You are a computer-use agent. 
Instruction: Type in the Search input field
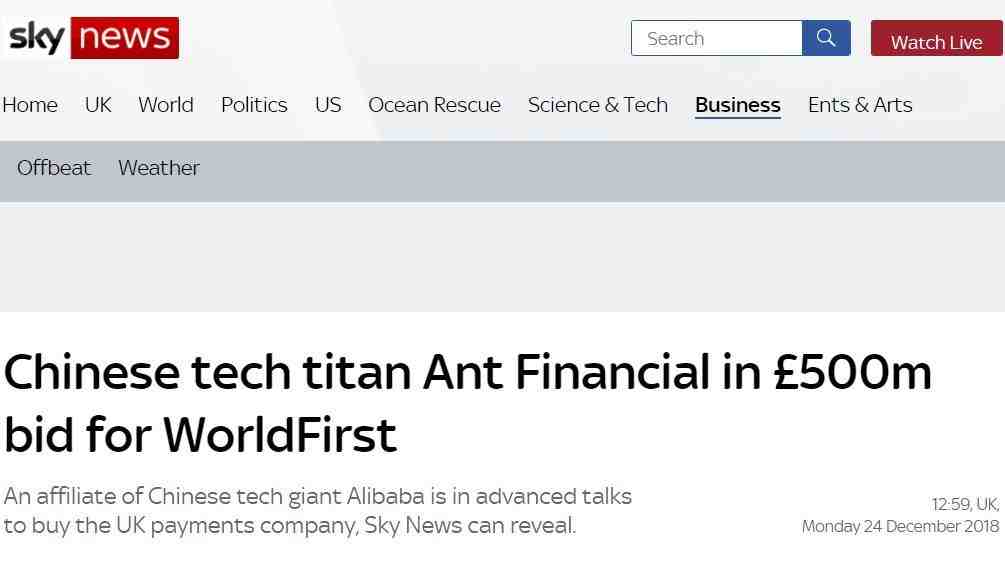pyautogui.click(x=717, y=38)
